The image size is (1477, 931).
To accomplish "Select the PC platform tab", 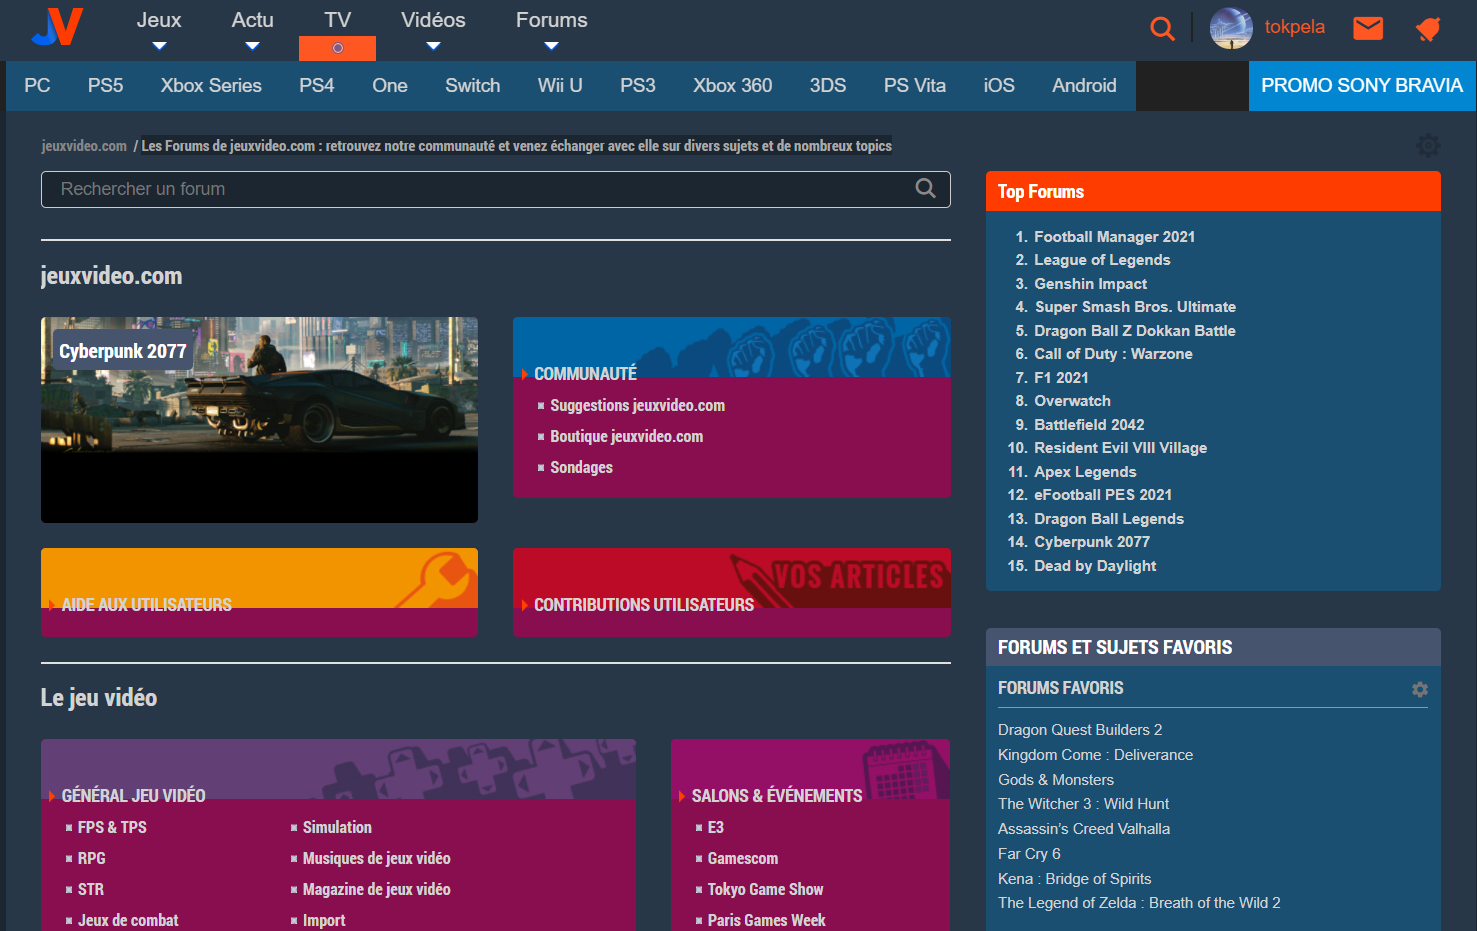I will (37, 86).
